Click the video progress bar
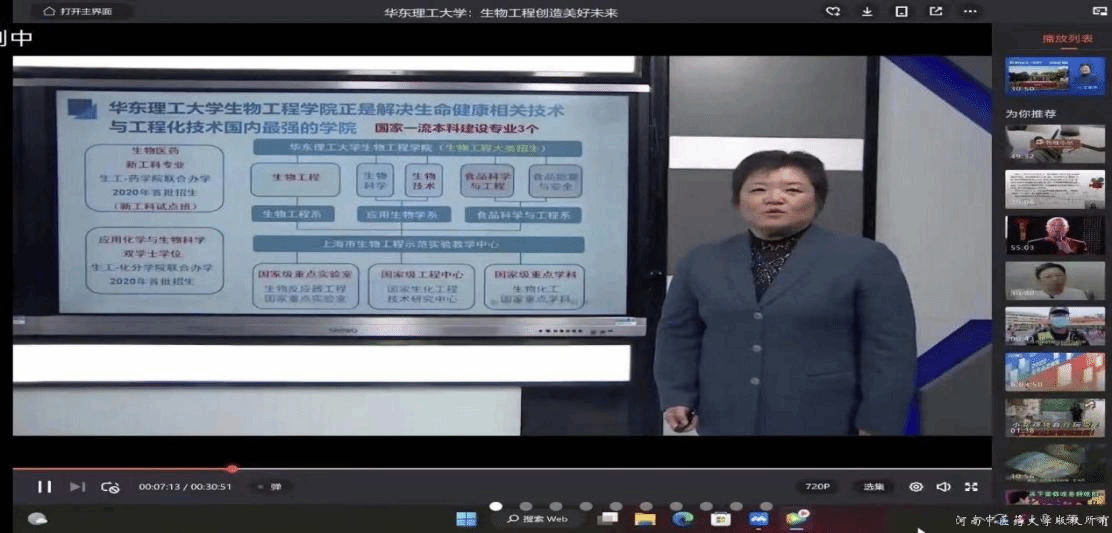1112x533 pixels. coord(500,468)
